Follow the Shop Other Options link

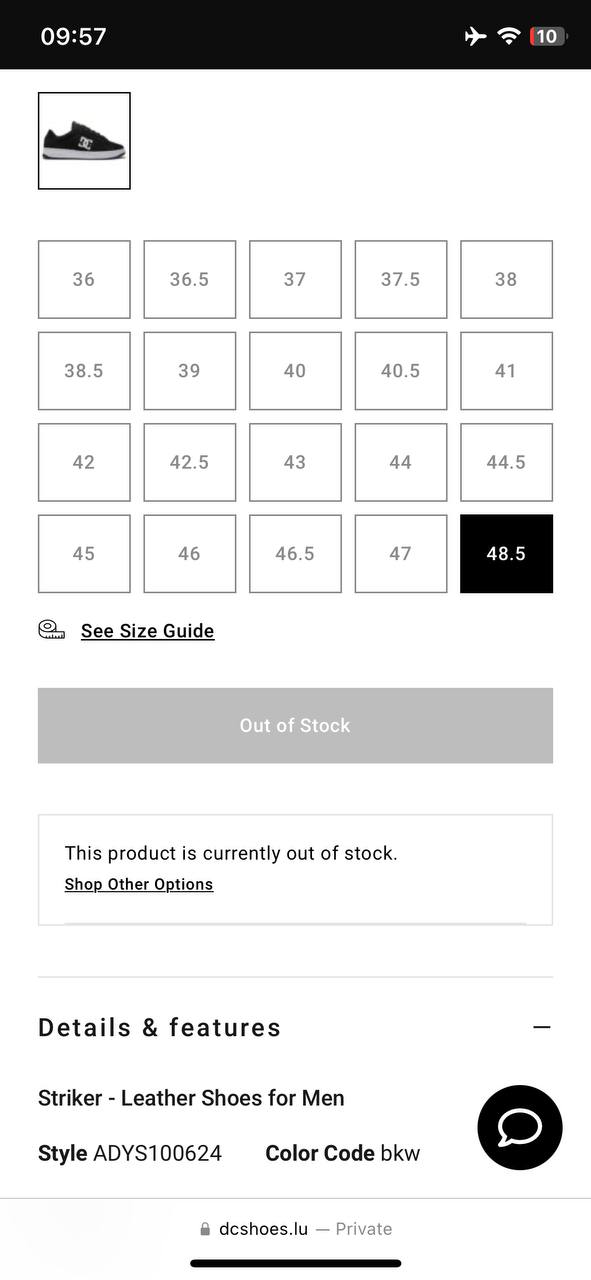coord(139,884)
